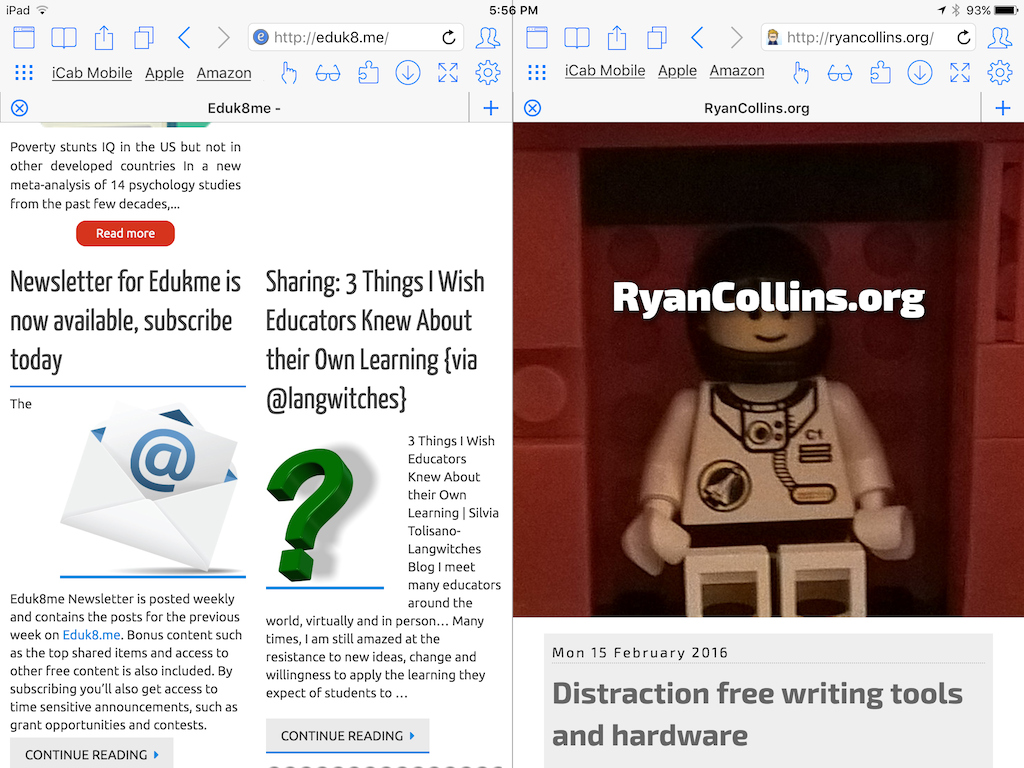
Task: Open bookmarks book icon in right pane
Action: coord(577,38)
